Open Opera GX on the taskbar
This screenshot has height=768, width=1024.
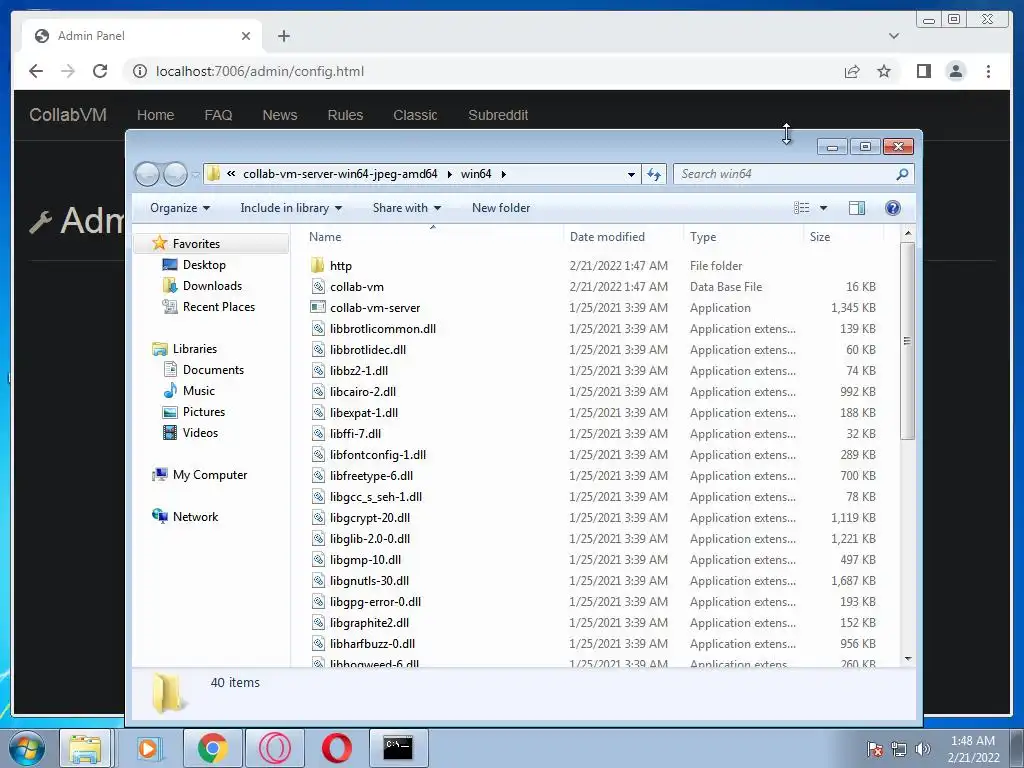[x=274, y=748]
